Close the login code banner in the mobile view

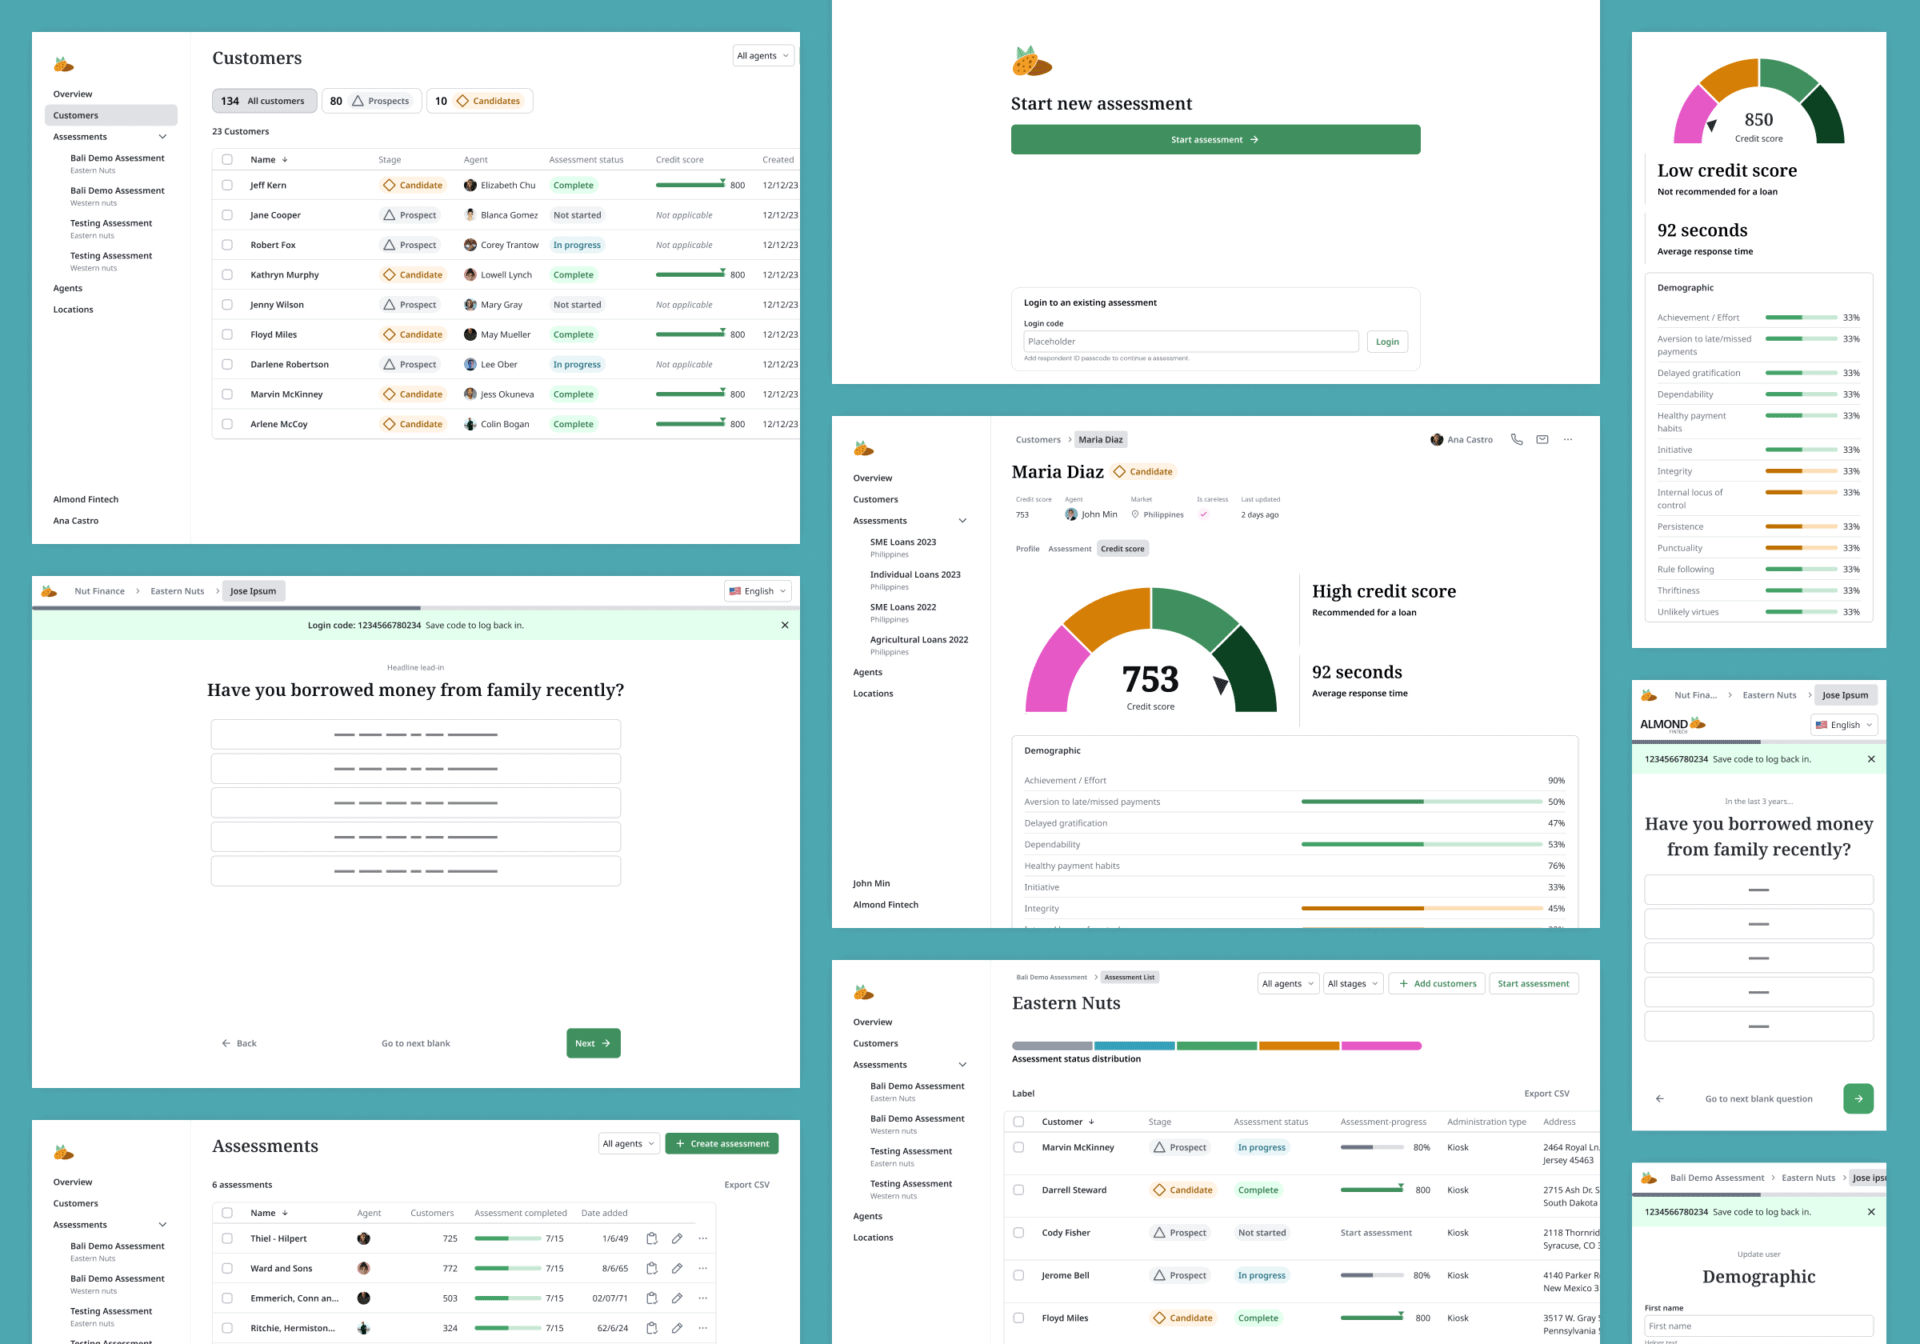pyautogui.click(x=1871, y=759)
